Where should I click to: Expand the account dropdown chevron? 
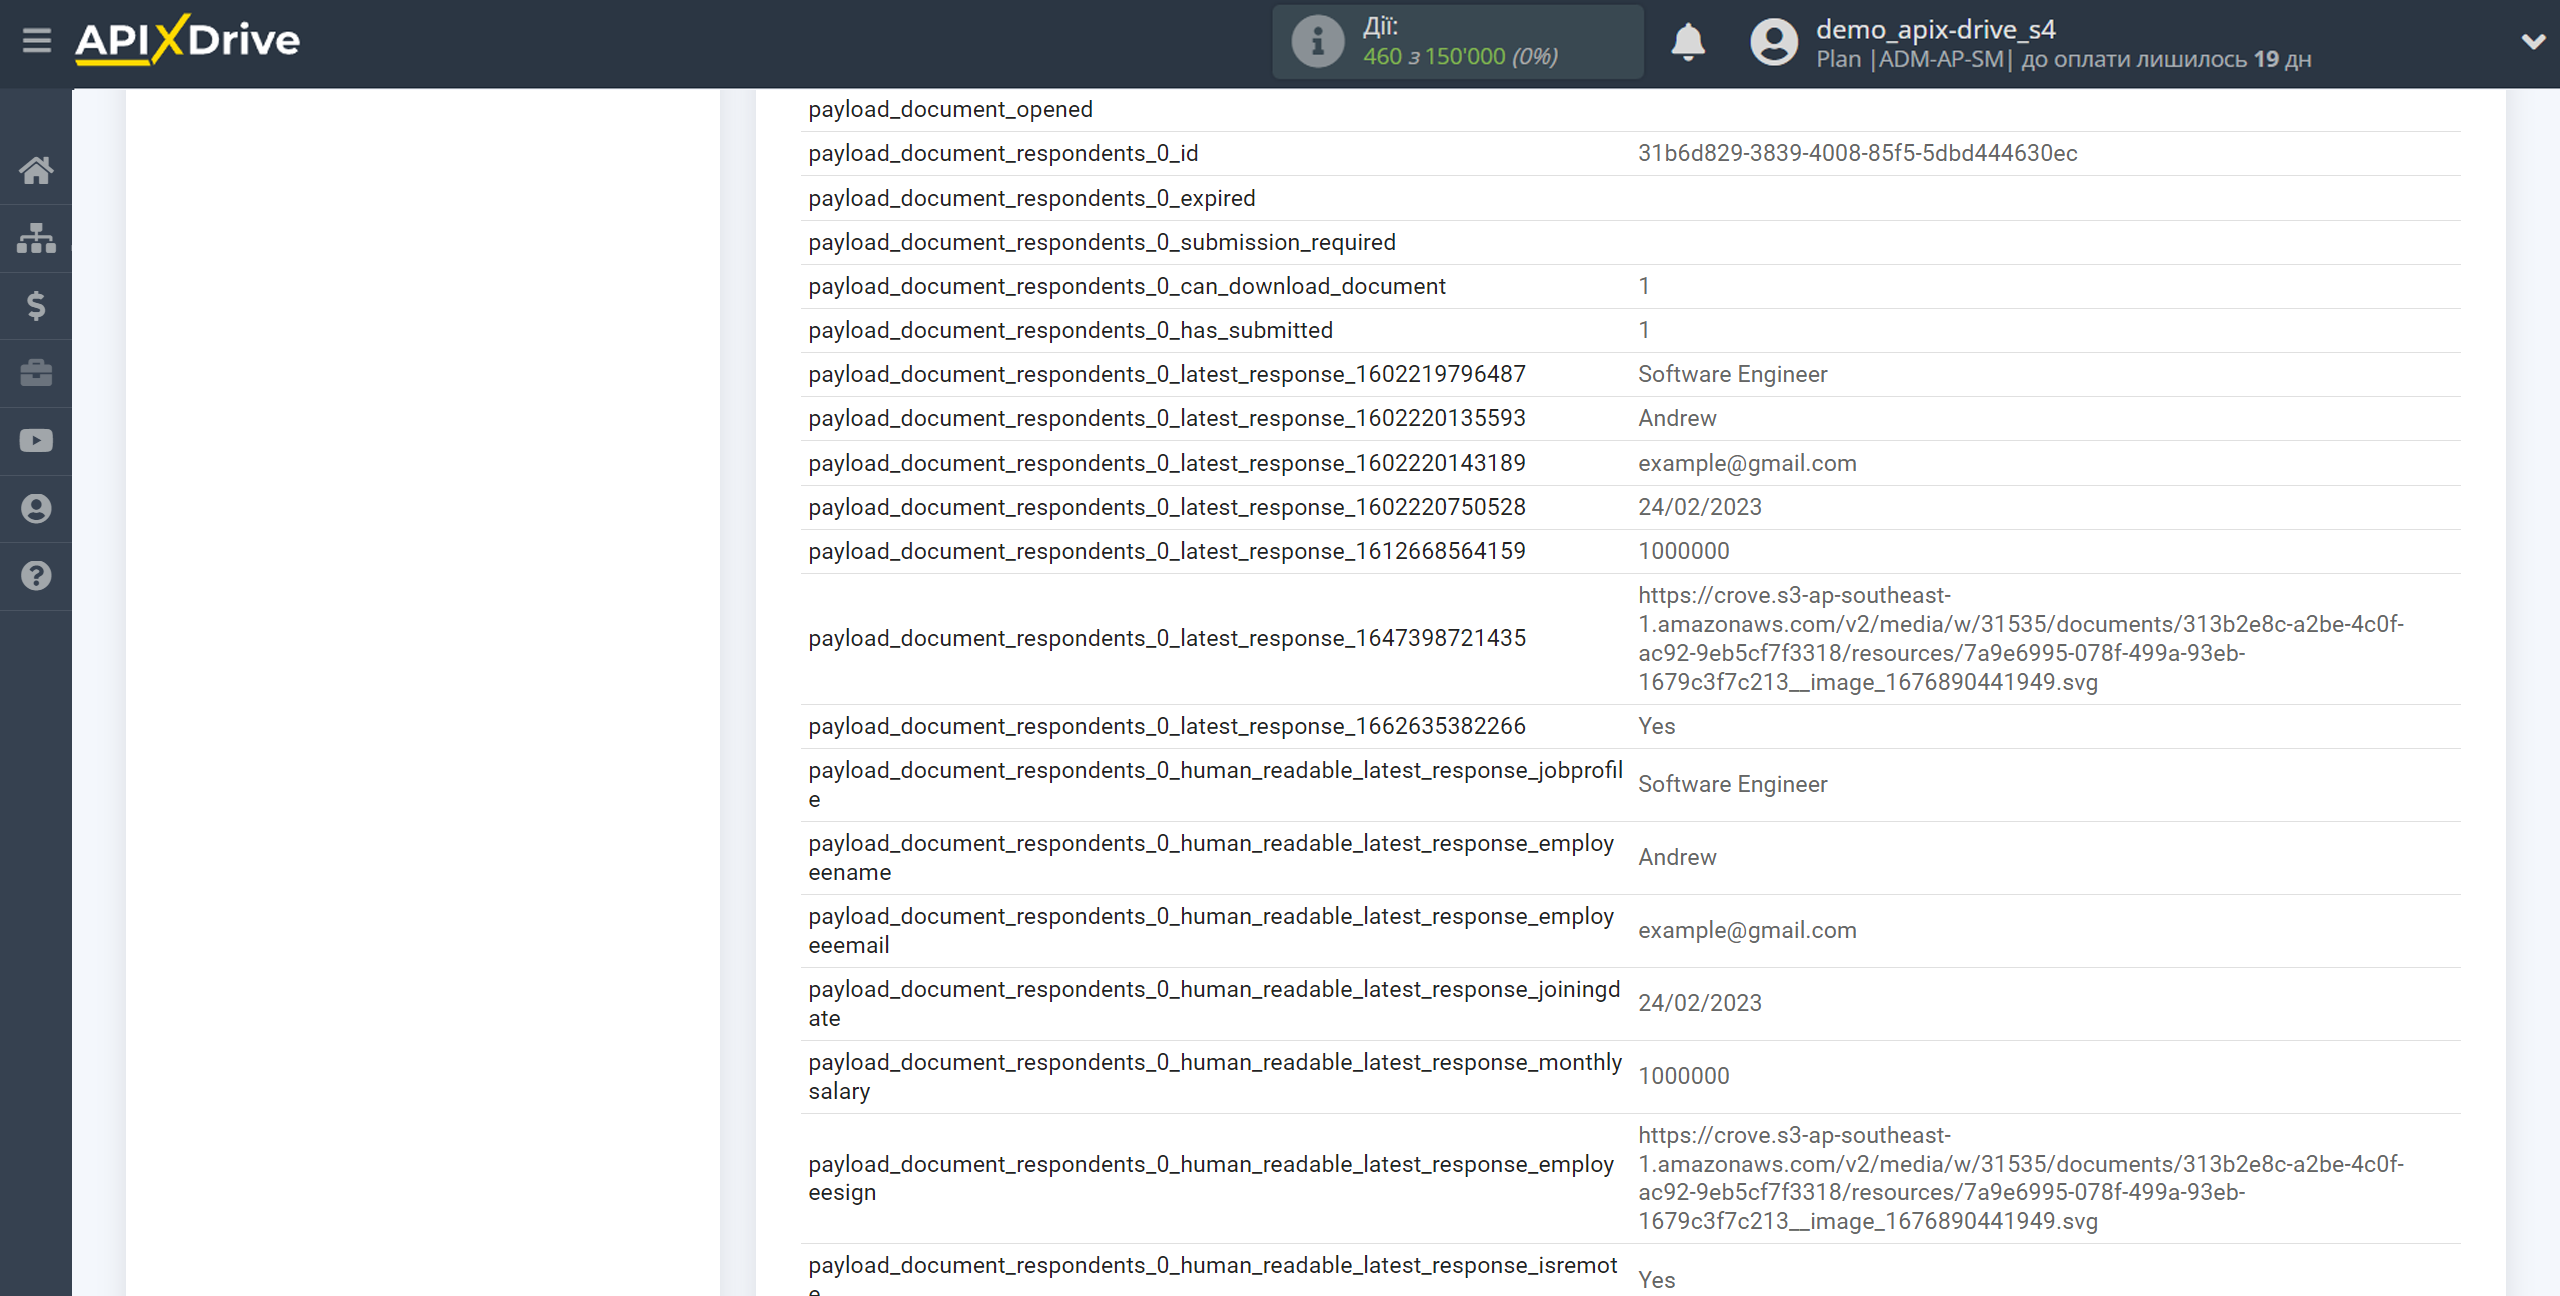coord(2532,42)
